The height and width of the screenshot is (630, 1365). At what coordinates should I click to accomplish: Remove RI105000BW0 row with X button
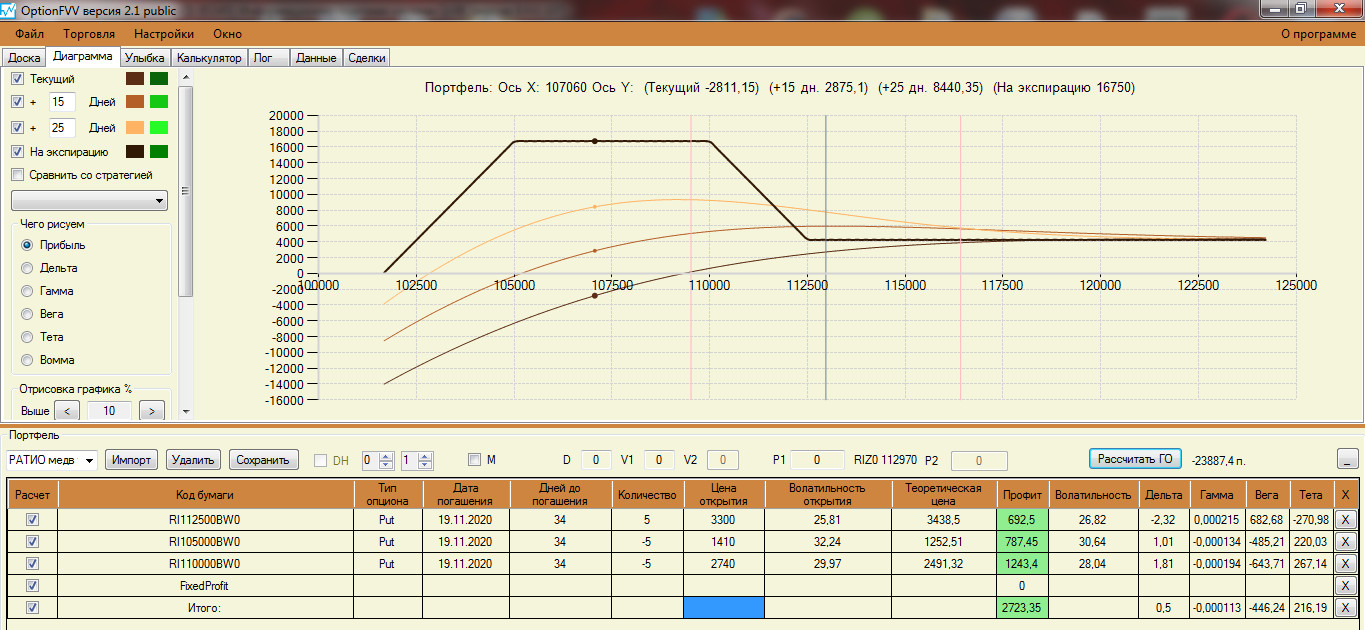coord(1345,542)
